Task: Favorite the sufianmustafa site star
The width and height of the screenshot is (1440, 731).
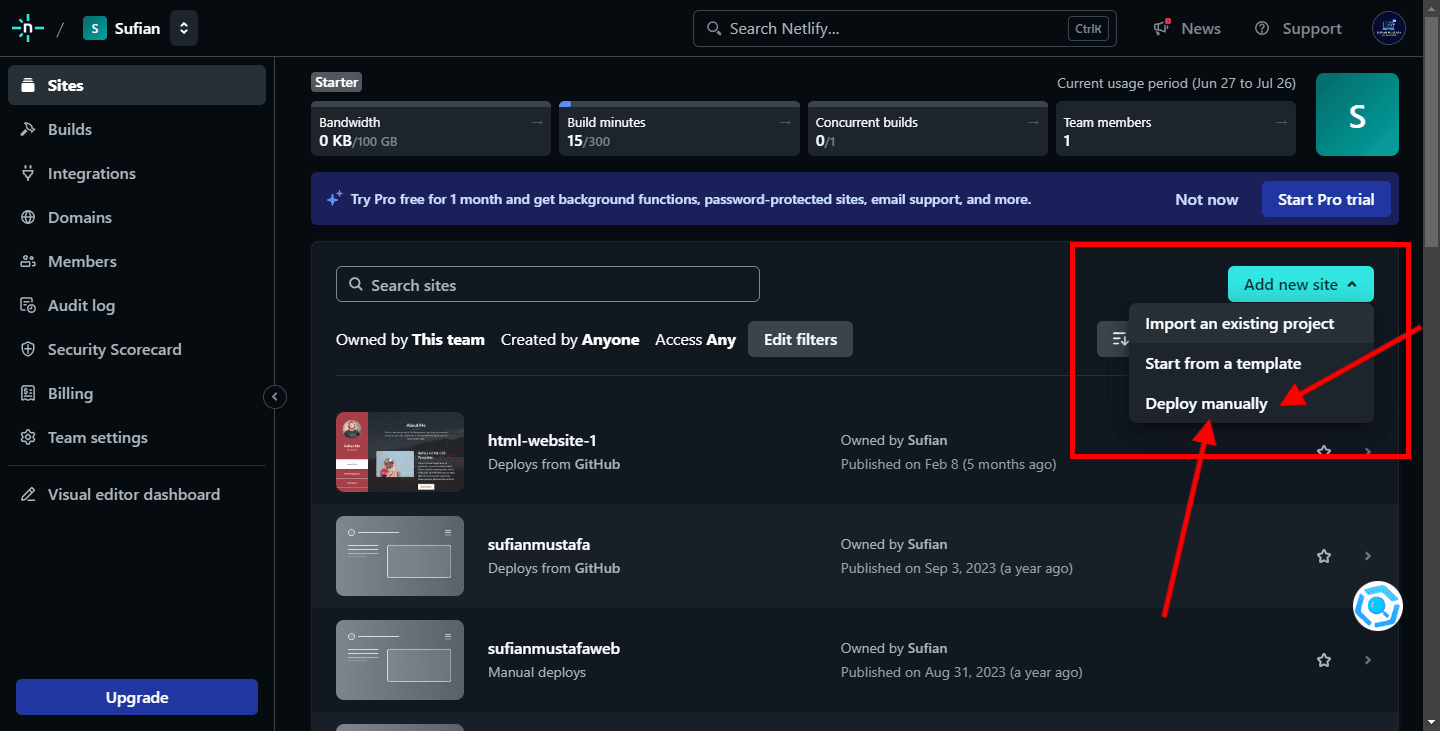Action: pyautogui.click(x=1324, y=556)
